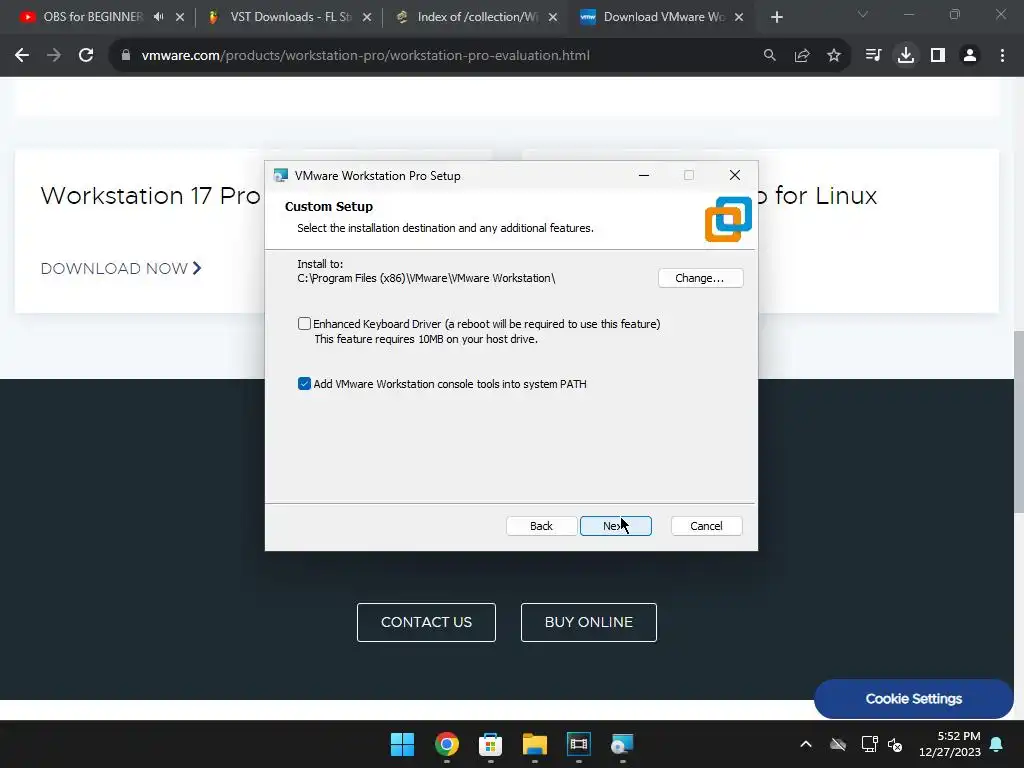This screenshot has height=768, width=1024.
Task: Click the CONTACT US button
Action: 426,622
